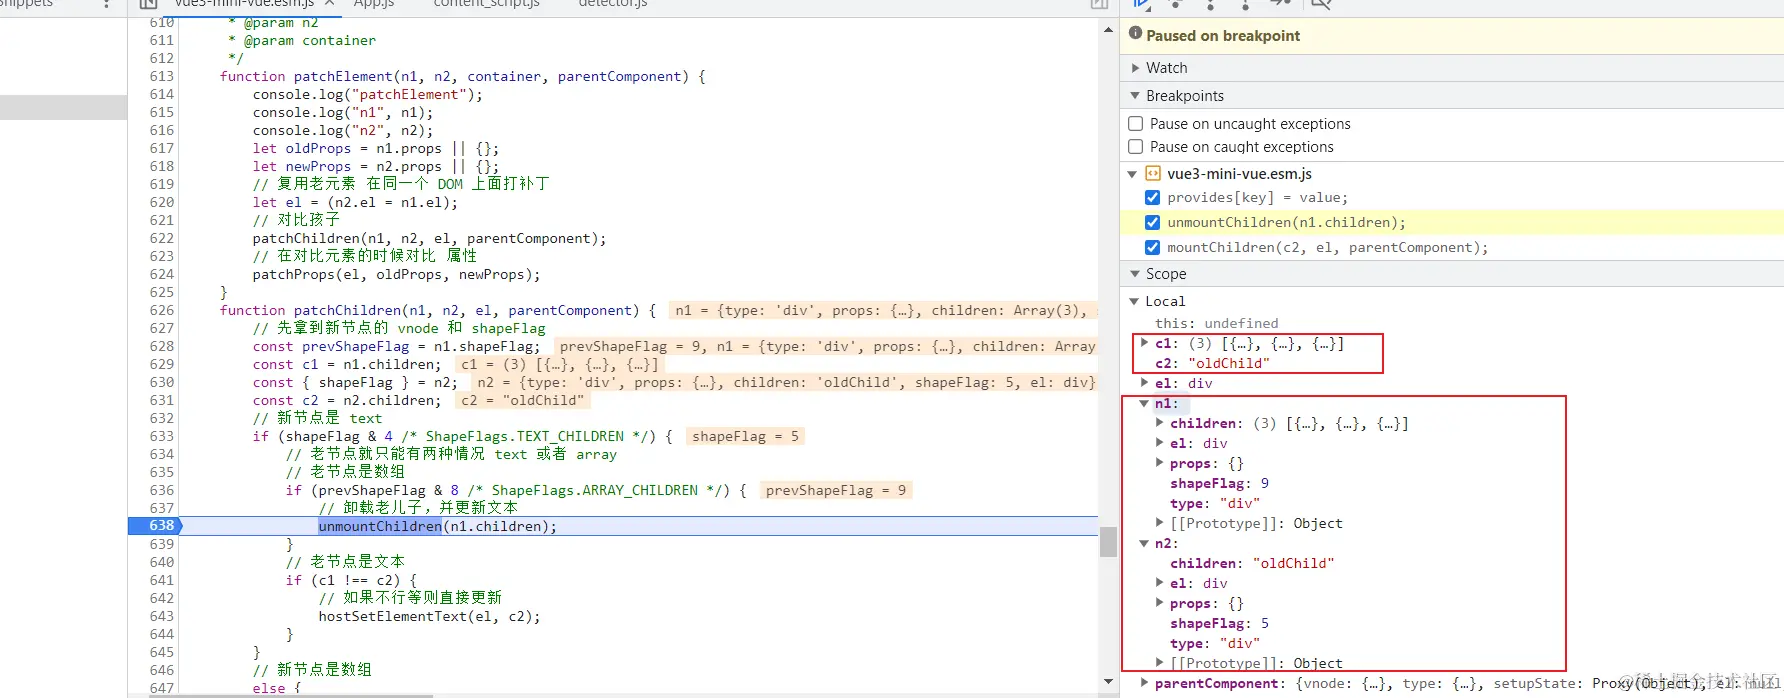This screenshot has height=698, width=1784.
Task: Click the vertical scrollbar thumb of the editor
Action: point(1108,541)
